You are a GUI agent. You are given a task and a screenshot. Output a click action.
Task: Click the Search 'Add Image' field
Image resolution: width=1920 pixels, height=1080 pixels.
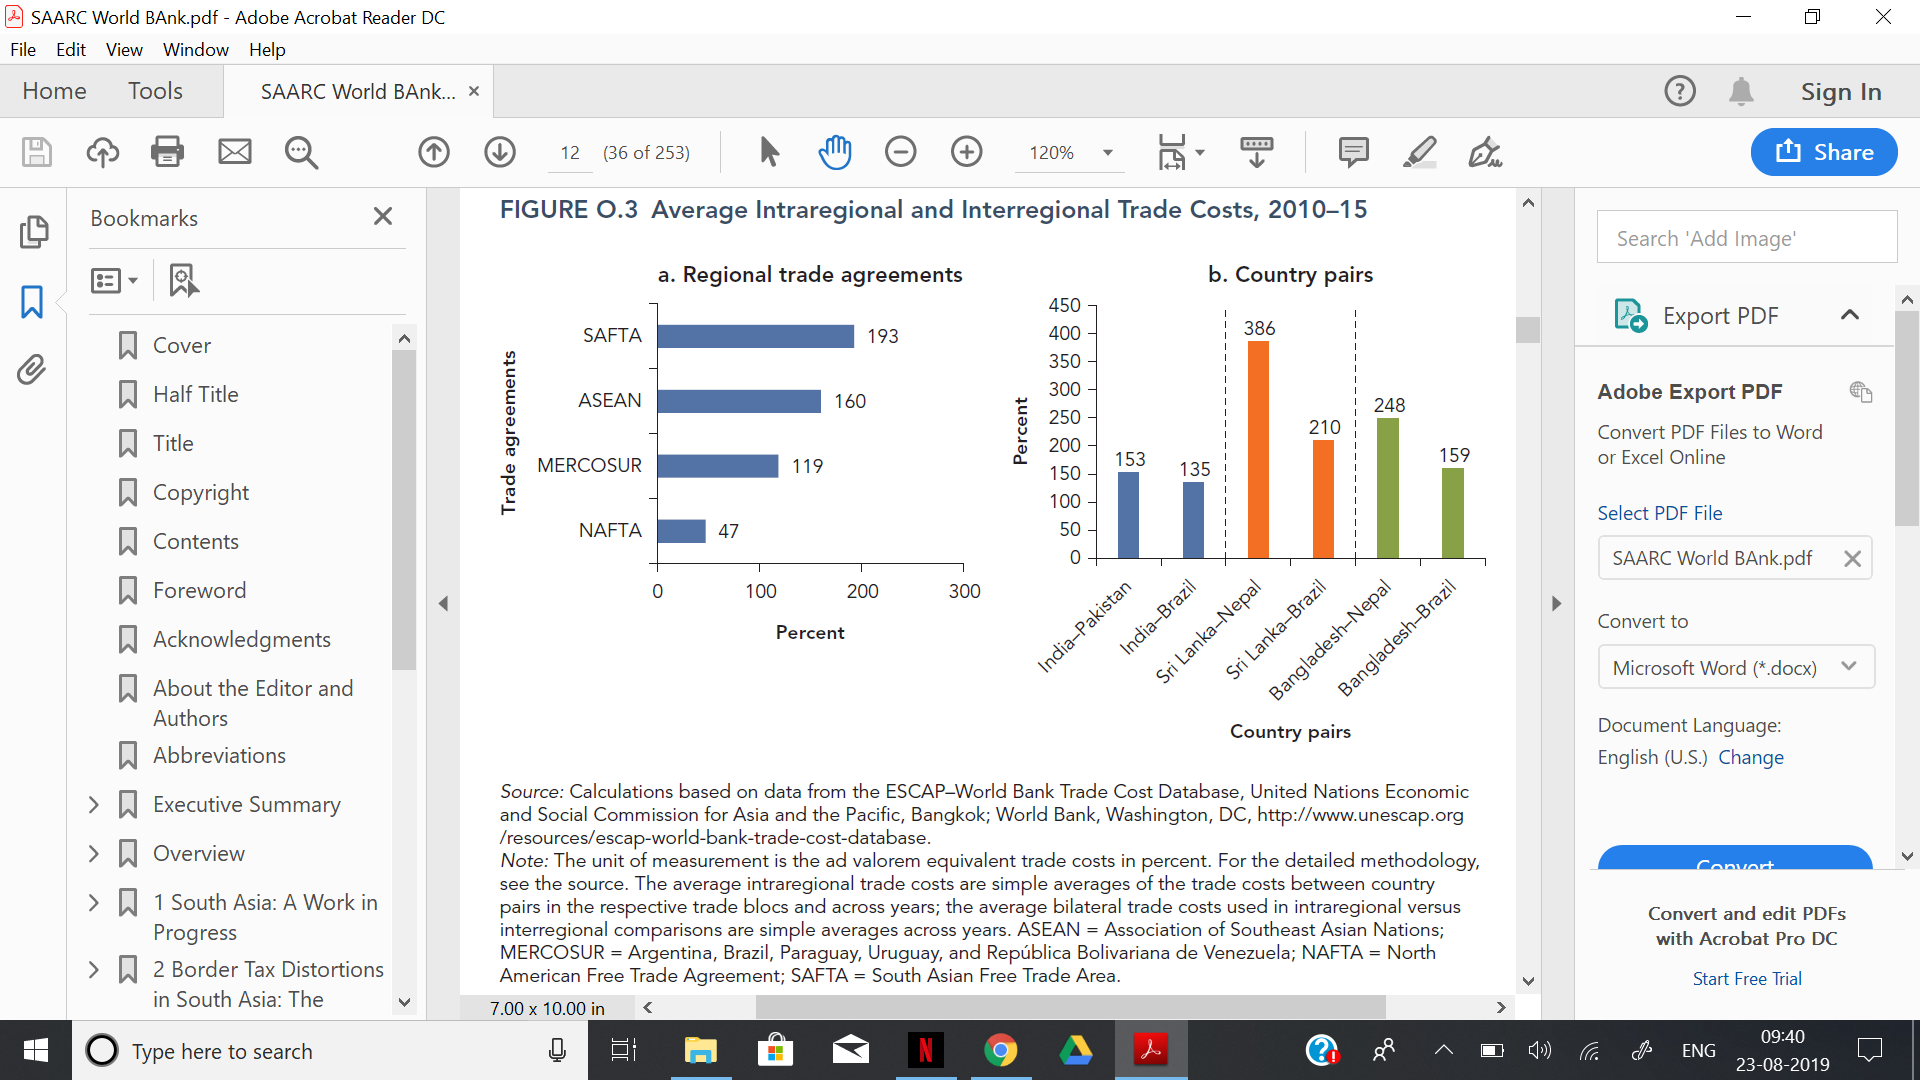[x=1746, y=238]
